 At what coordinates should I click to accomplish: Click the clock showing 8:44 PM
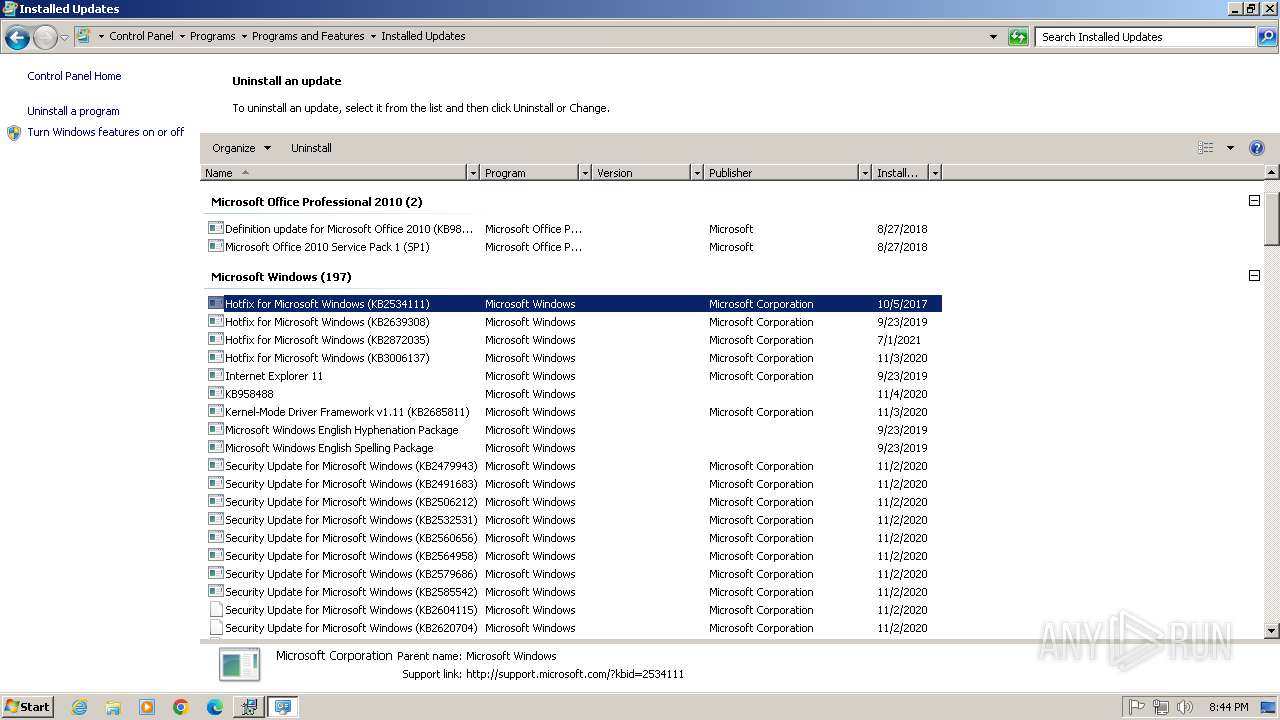1228,707
